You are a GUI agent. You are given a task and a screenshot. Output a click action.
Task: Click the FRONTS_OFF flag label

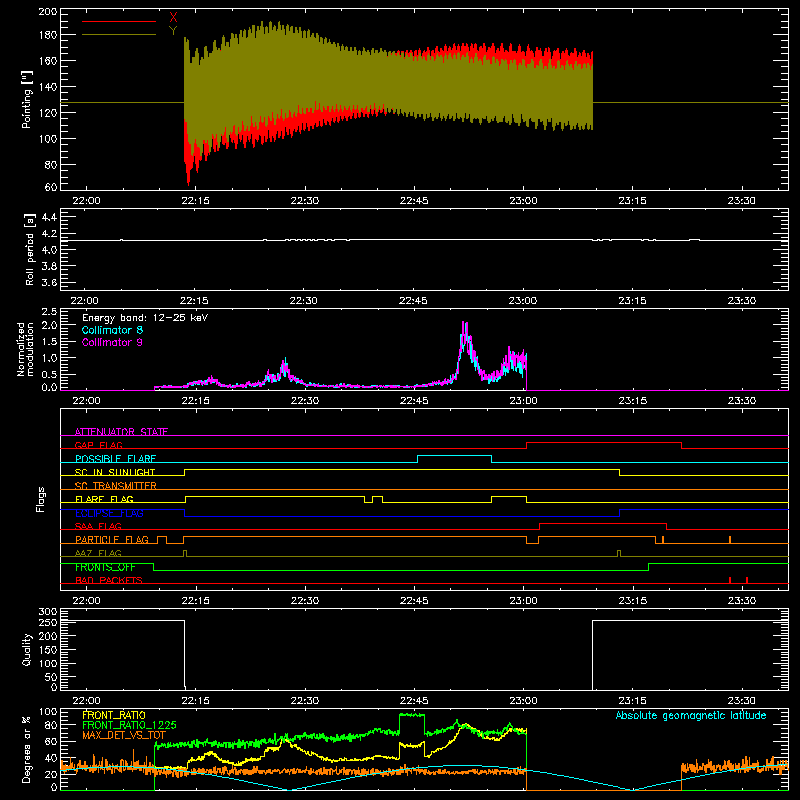pyautogui.click(x=105, y=567)
